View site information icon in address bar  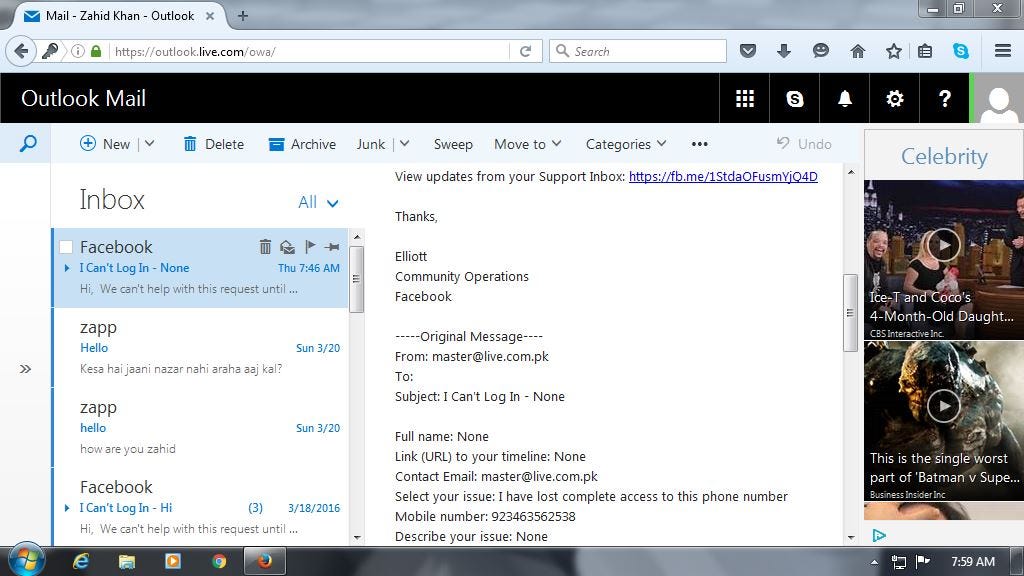coord(77,51)
